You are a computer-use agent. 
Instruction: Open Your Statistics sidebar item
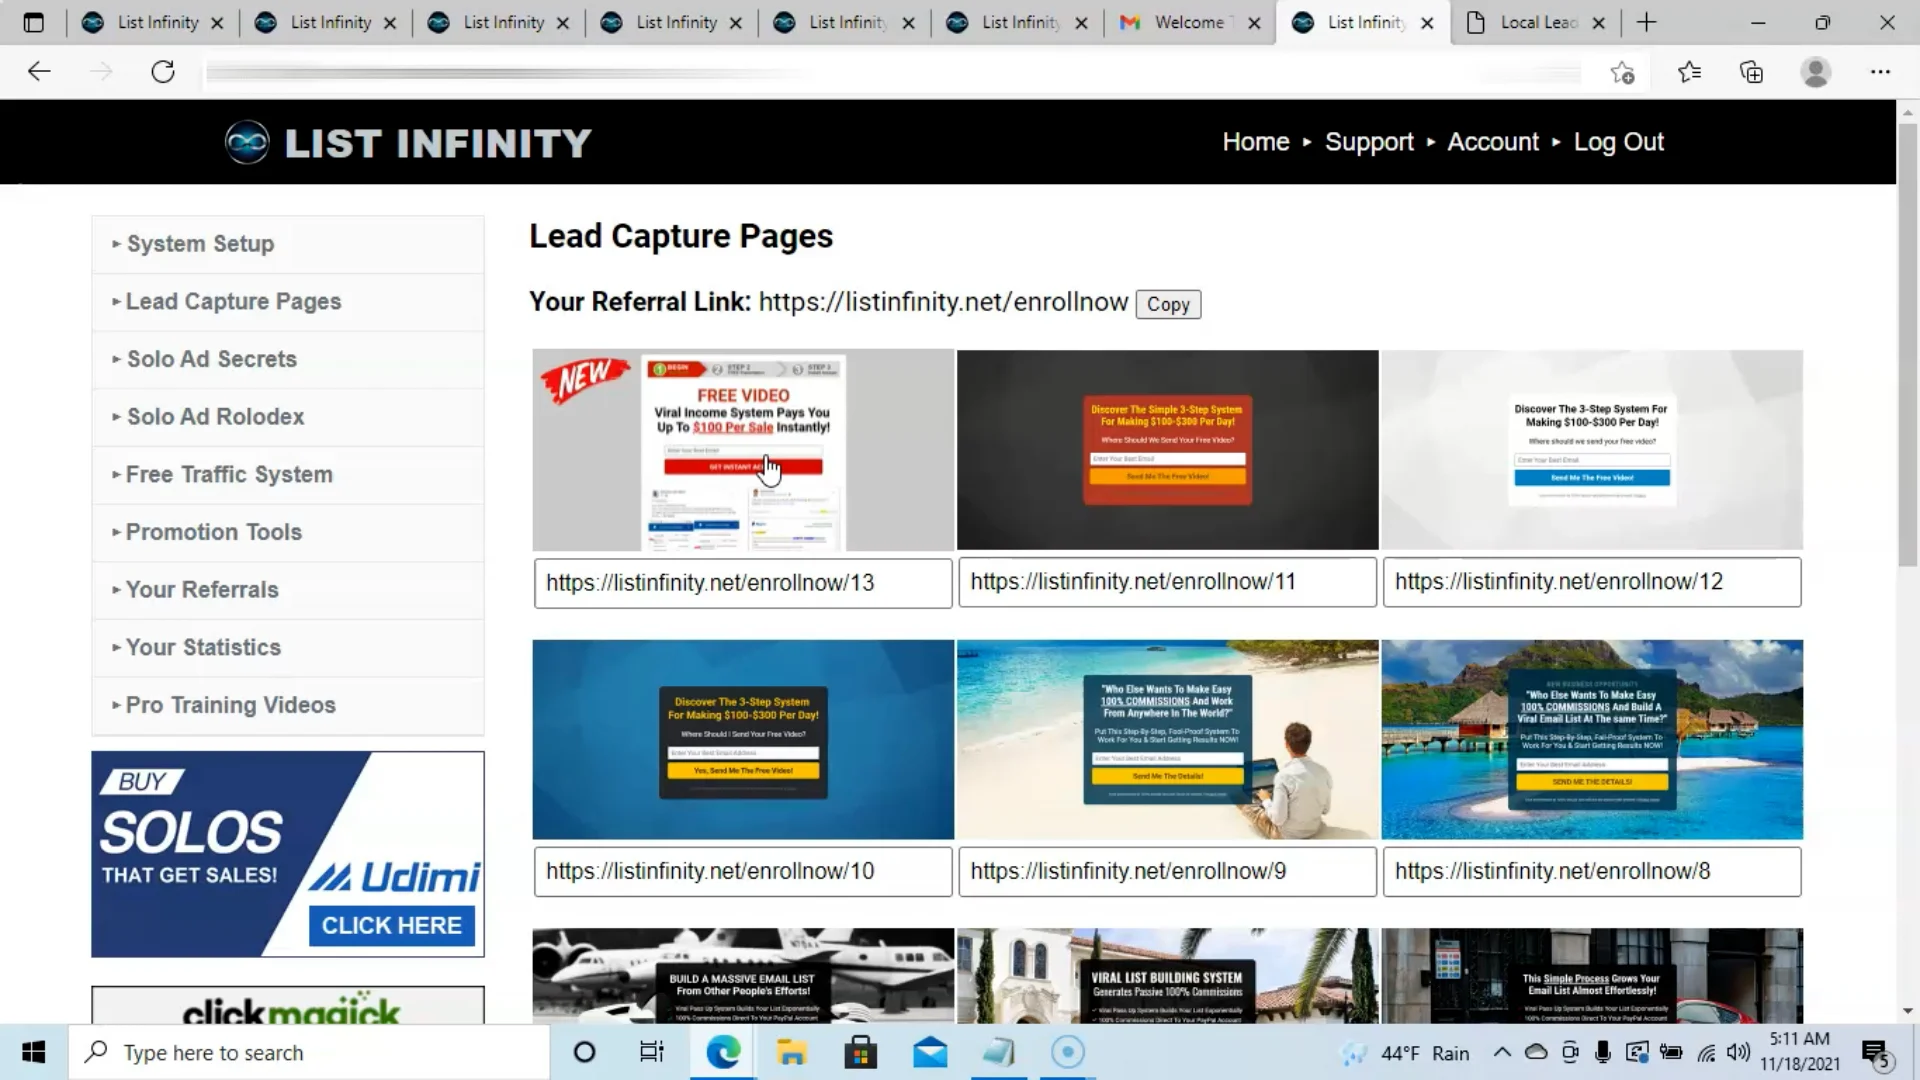coord(288,647)
